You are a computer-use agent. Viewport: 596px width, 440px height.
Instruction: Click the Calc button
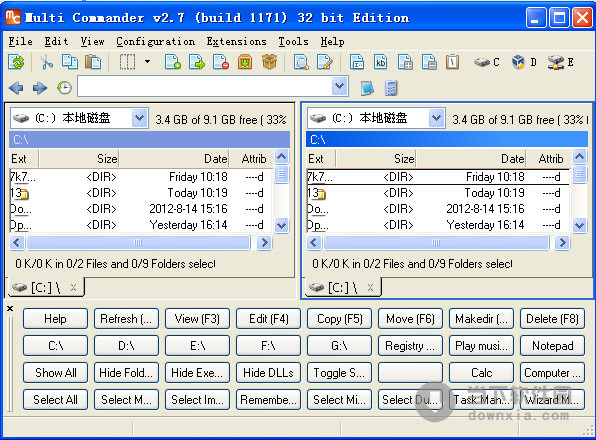[481, 372]
